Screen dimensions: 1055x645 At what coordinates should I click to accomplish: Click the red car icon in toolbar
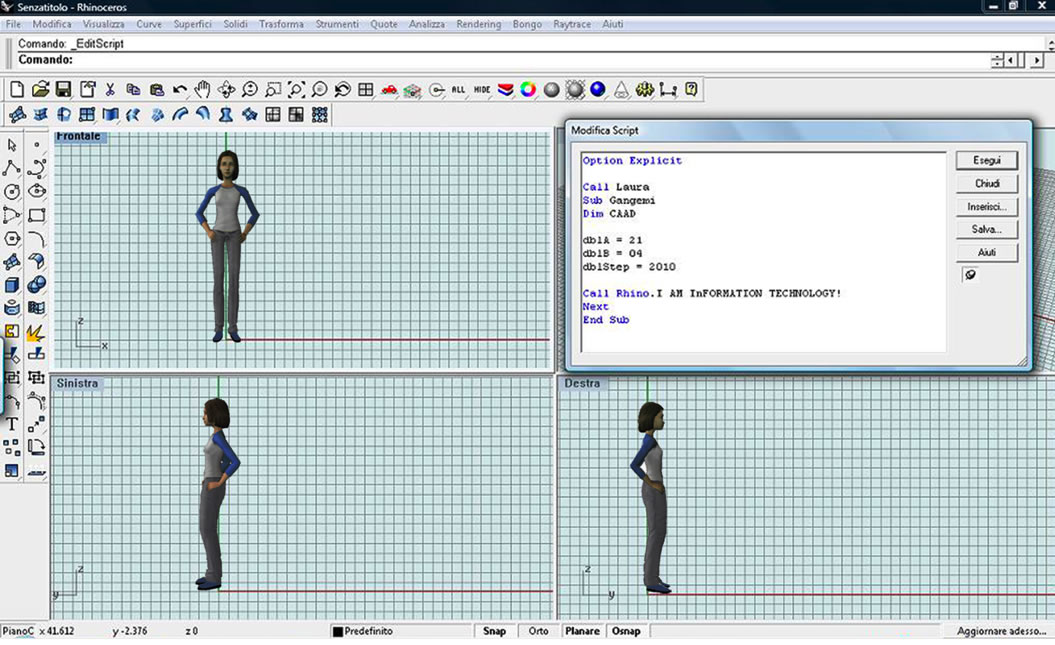(390, 90)
